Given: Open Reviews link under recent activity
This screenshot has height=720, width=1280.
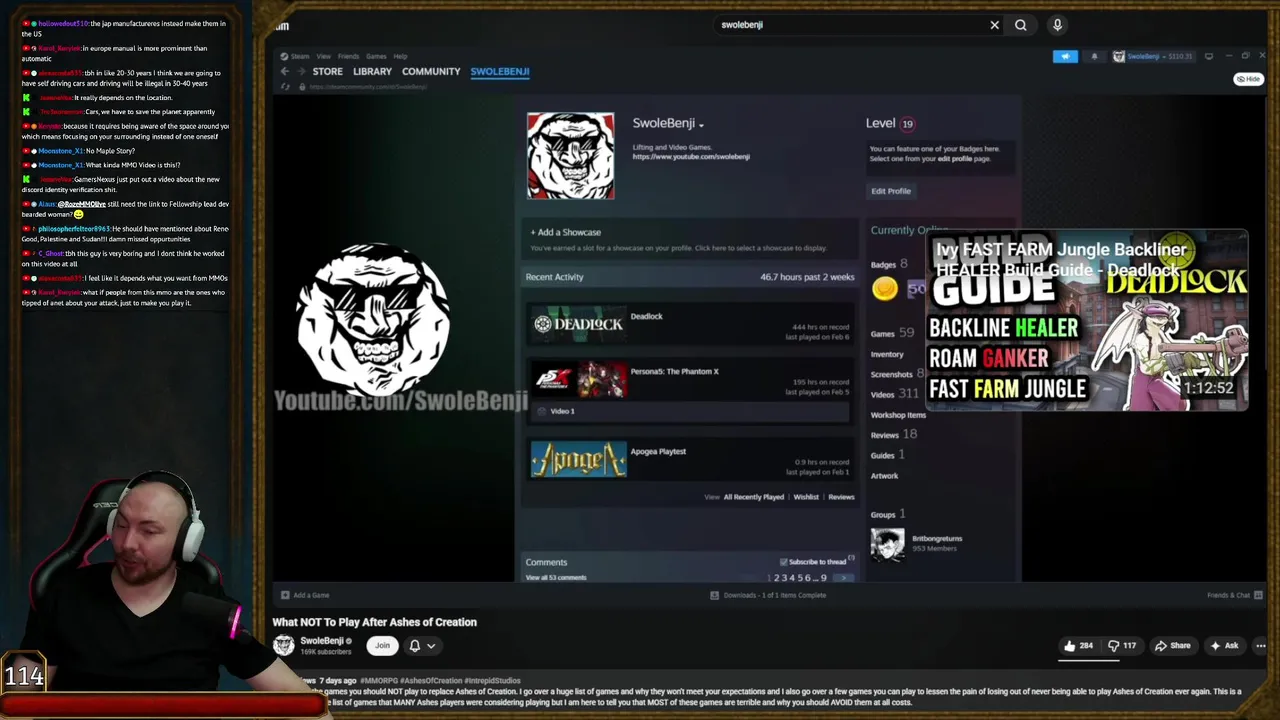Looking at the screenshot, I should (x=841, y=497).
